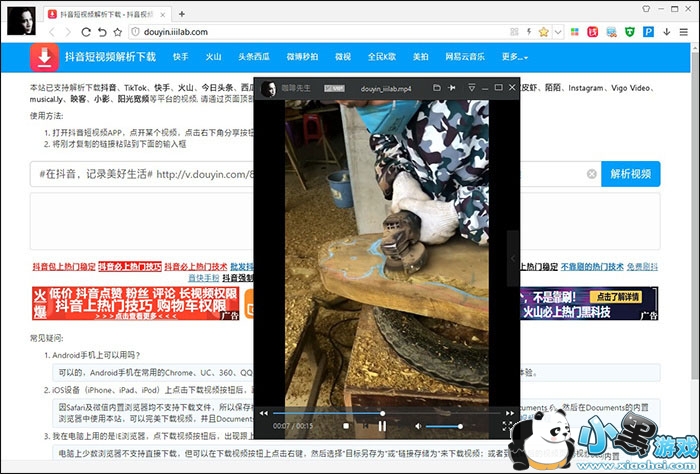Image resolution: width=700 pixels, height=474 pixels.
Task: Adjust the player volume slider
Action: click(x=444, y=426)
